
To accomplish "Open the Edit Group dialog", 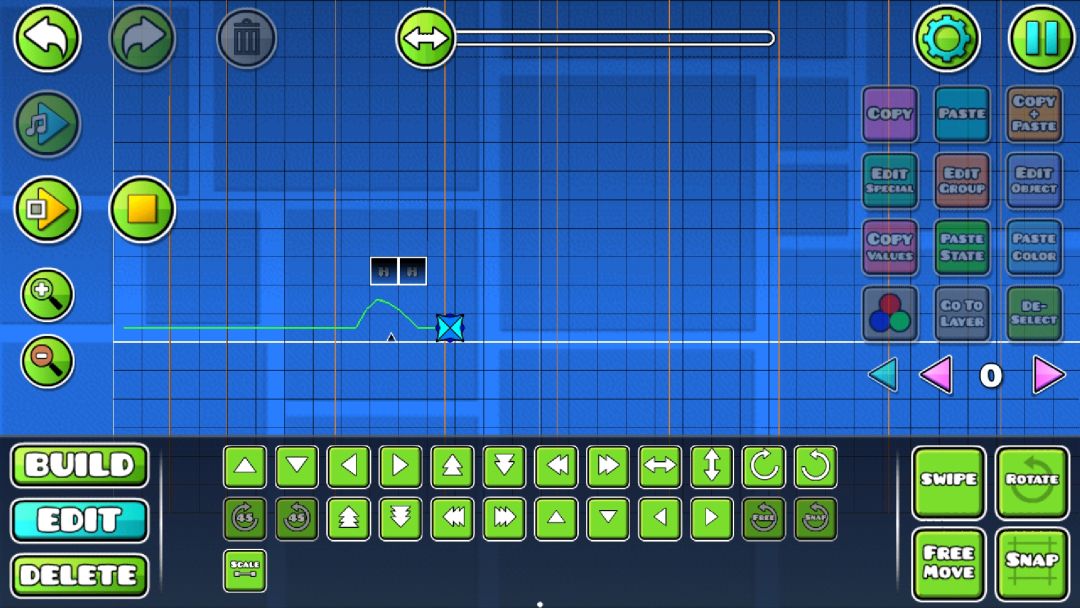I will click(962, 180).
